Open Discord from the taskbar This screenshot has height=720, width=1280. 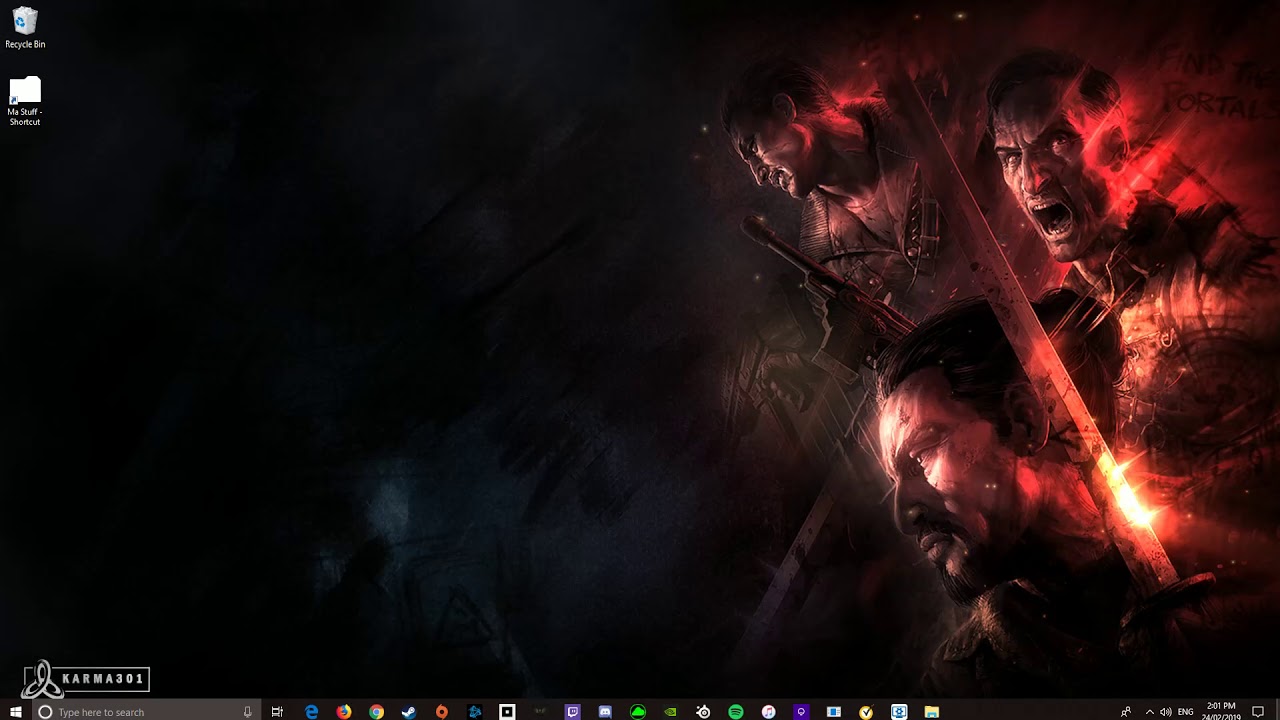605,712
